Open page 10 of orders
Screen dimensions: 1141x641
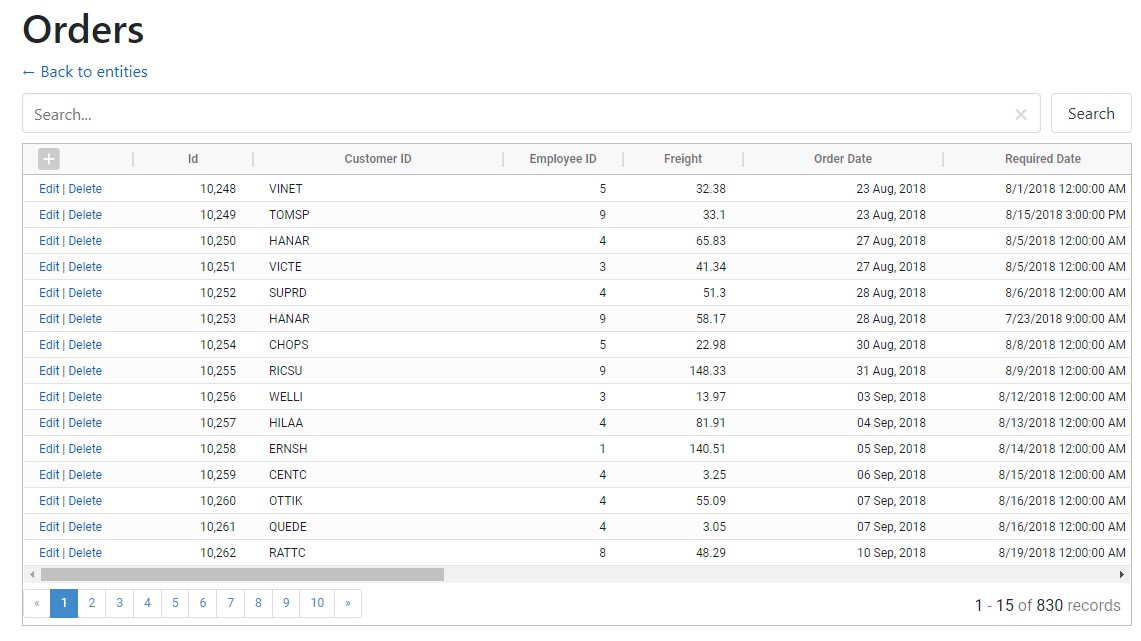(317, 603)
